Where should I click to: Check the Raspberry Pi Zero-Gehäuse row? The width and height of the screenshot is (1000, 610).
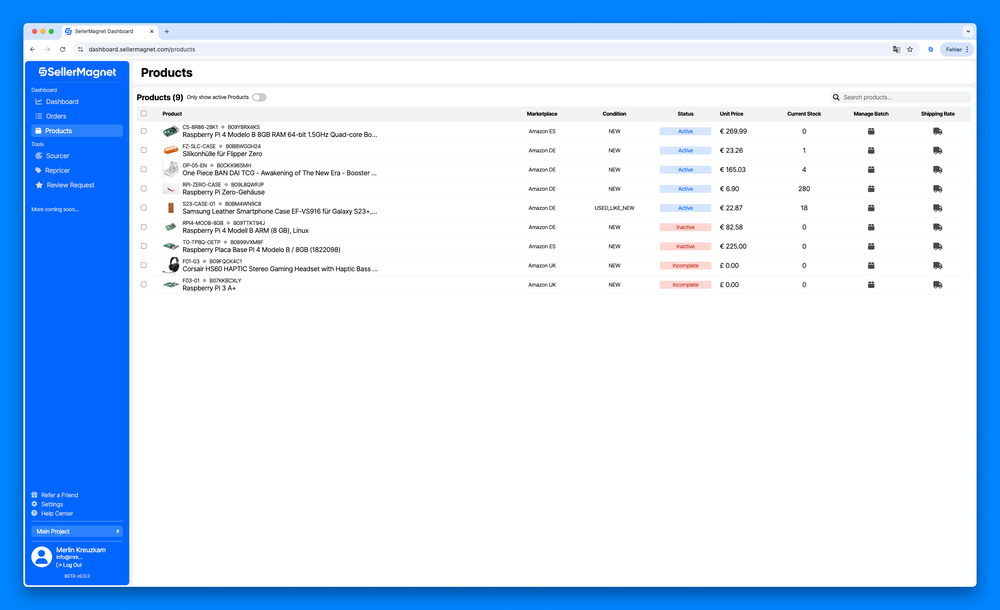143,189
